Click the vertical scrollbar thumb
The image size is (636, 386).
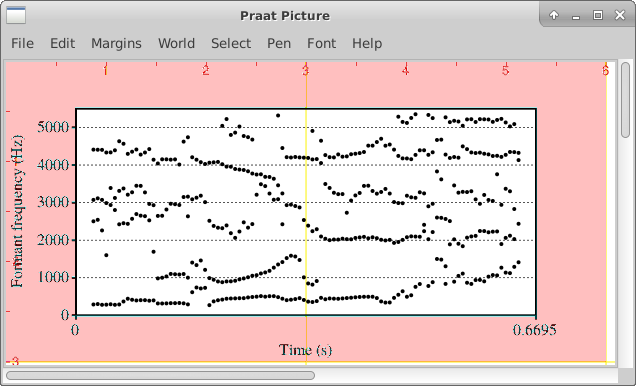click(x=625, y=100)
